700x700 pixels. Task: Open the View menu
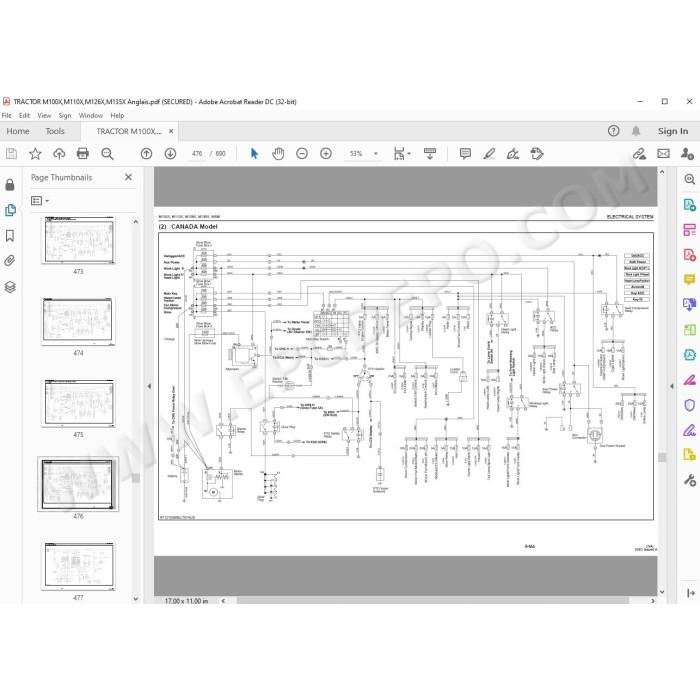44,116
